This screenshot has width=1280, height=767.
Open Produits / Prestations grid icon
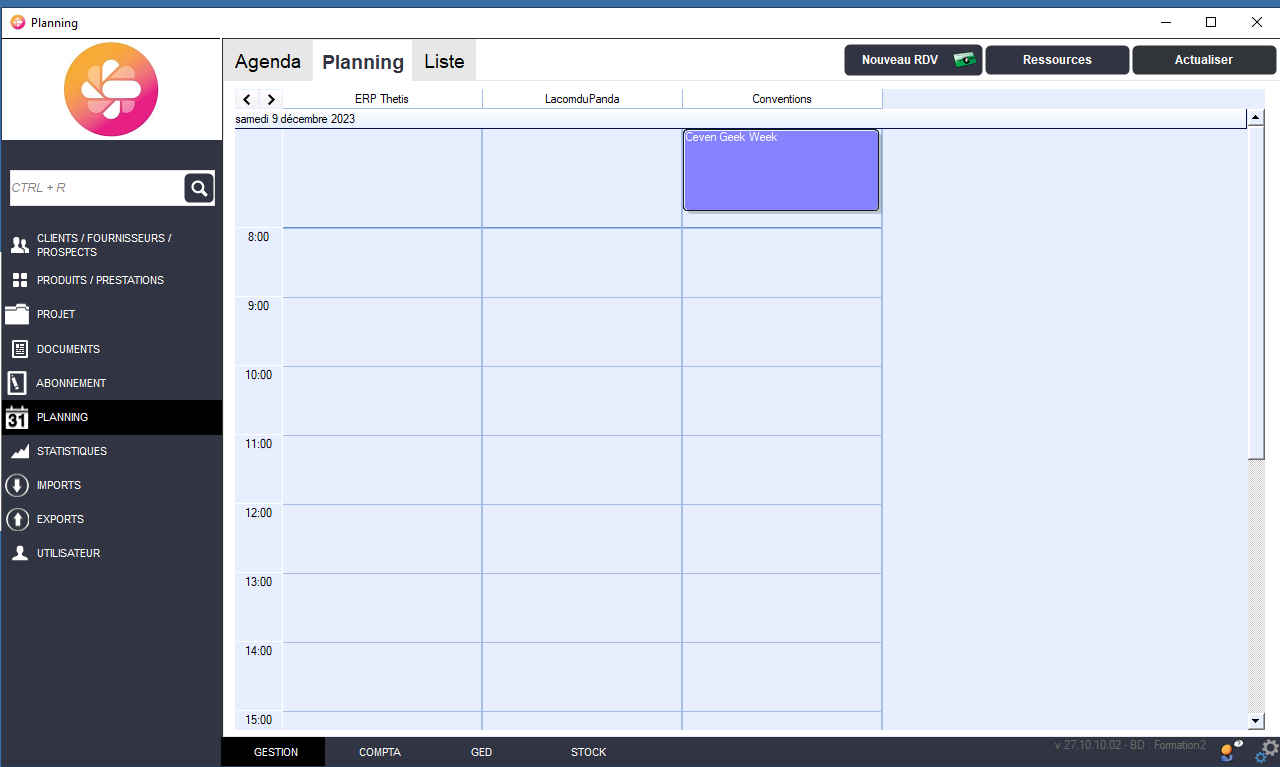(x=19, y=280)
